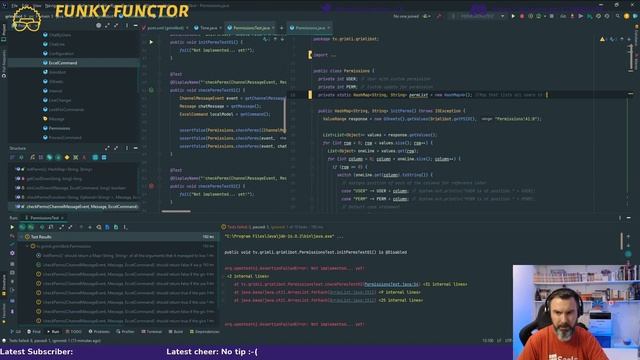640x360 pixels.
Task: Open the Problems tool window button
Action: pyautogui.click(x=99, y=331)
